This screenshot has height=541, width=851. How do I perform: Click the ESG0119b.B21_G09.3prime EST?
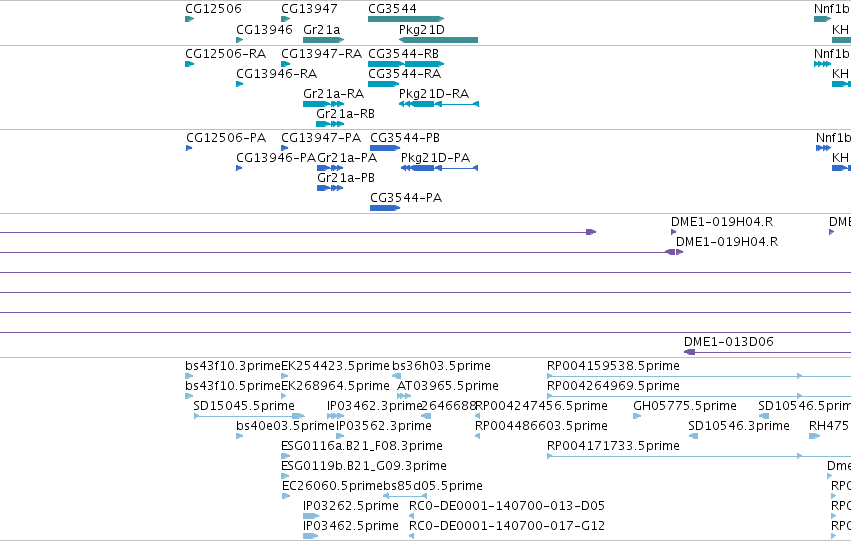pyautogui.click(x=285, y=476)
